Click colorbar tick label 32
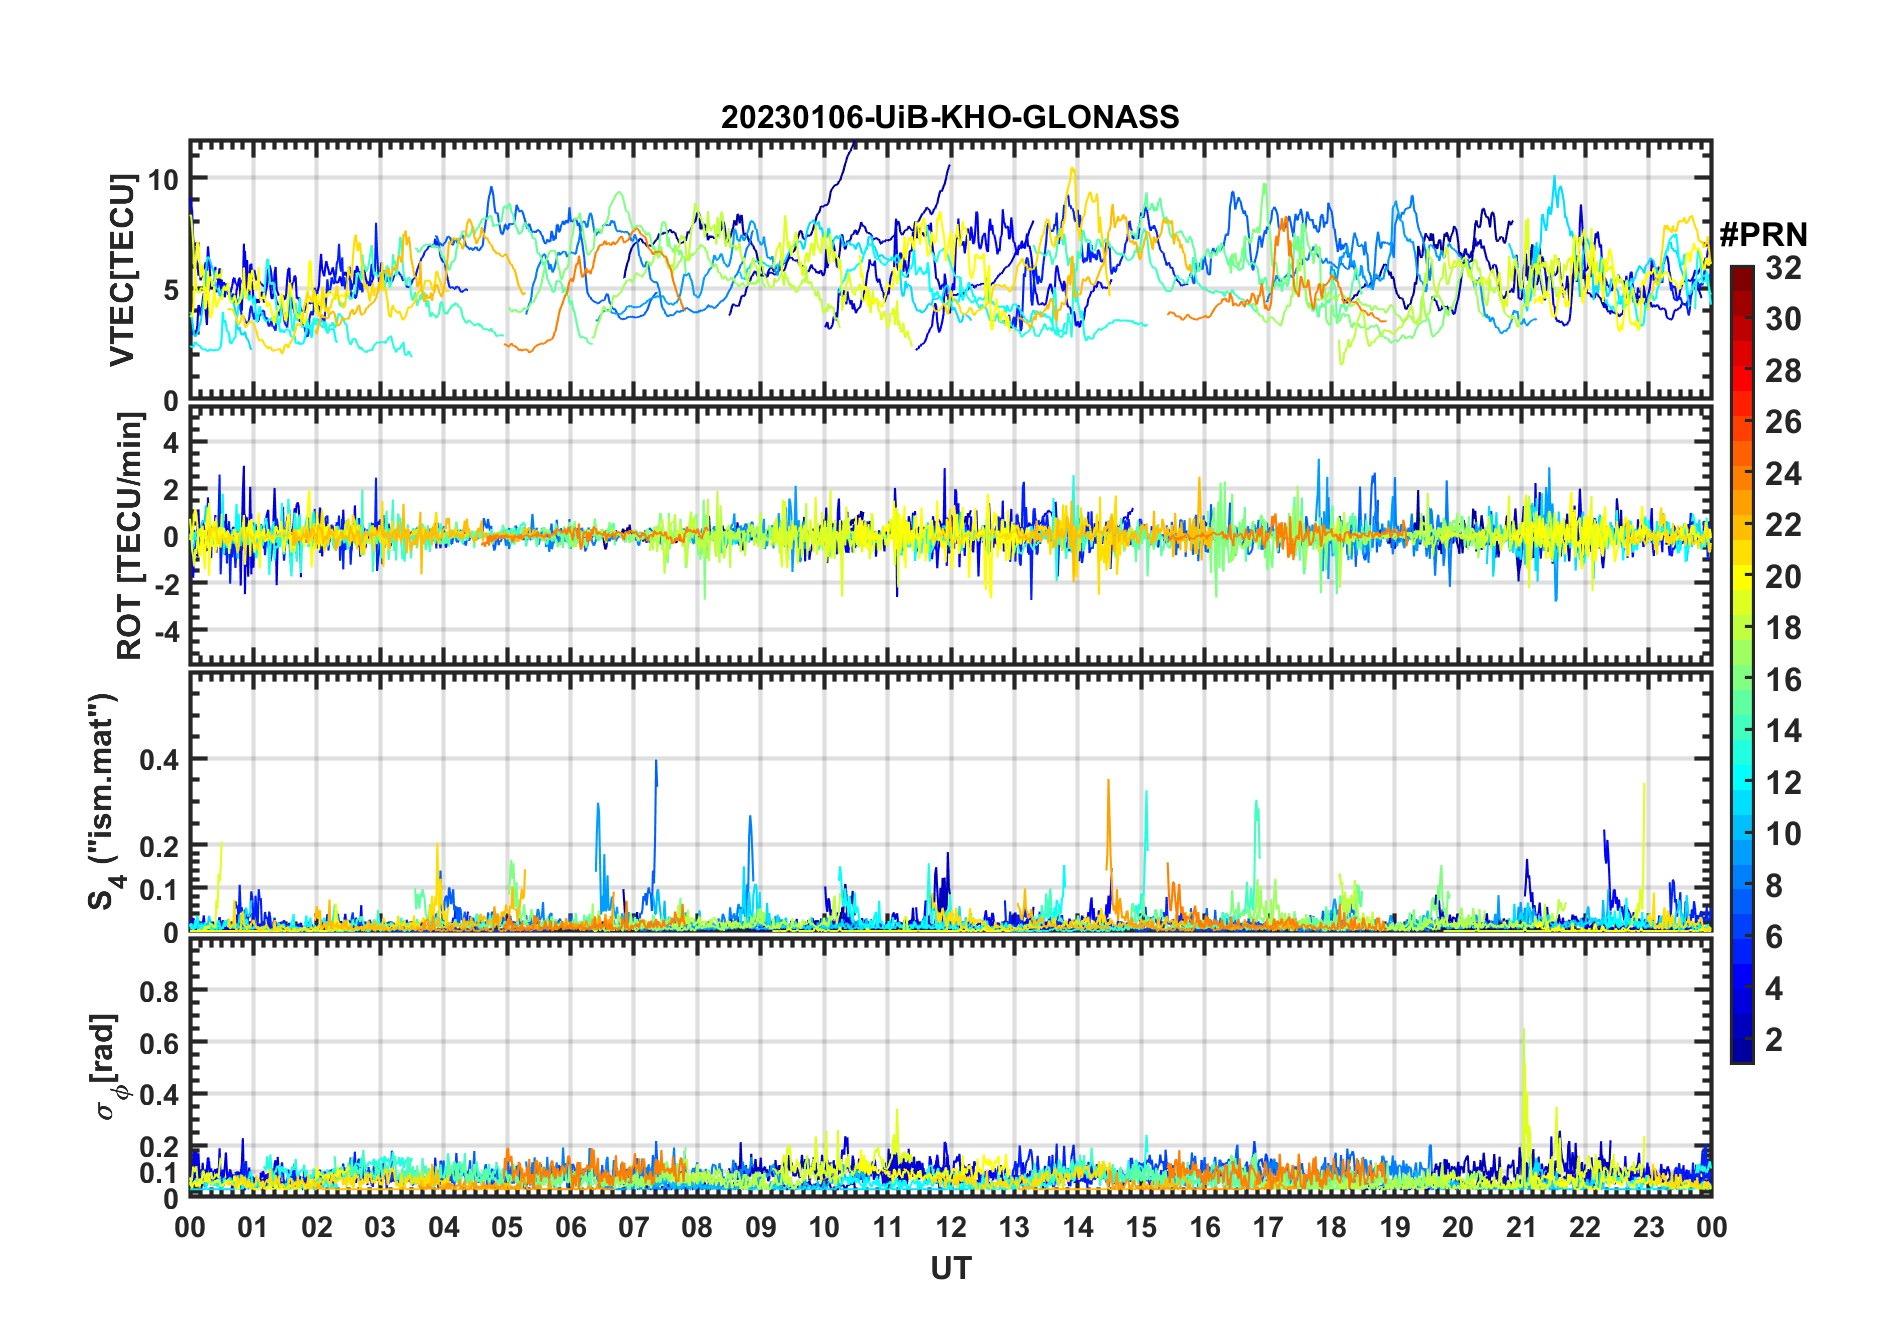The height and width of the screenshot is (1330, 1902). coord(1783,268)
